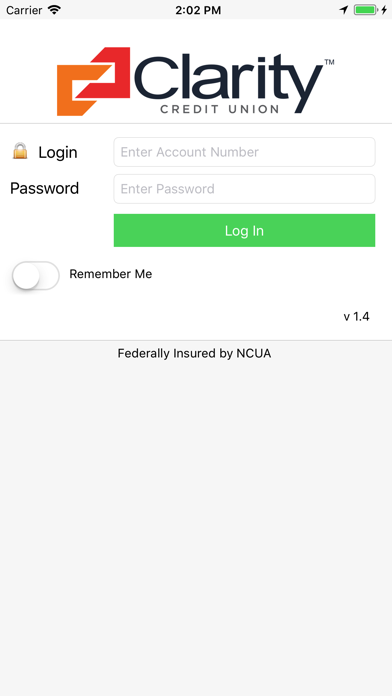Click the Login label text
392x696 pixels.
pyautogui.click(x=58, y=152)
